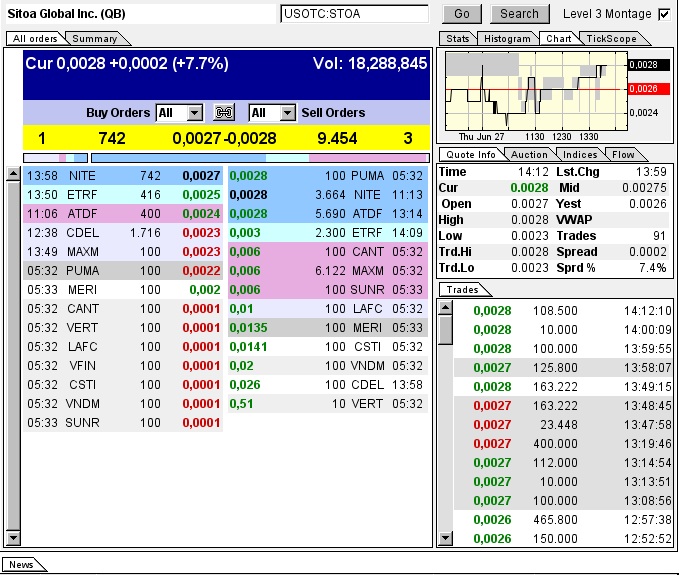This screenshot has width=679, height=575.
Task: Click the link icon between order filters
Action: pyautogui.click(x=224, y=113)
